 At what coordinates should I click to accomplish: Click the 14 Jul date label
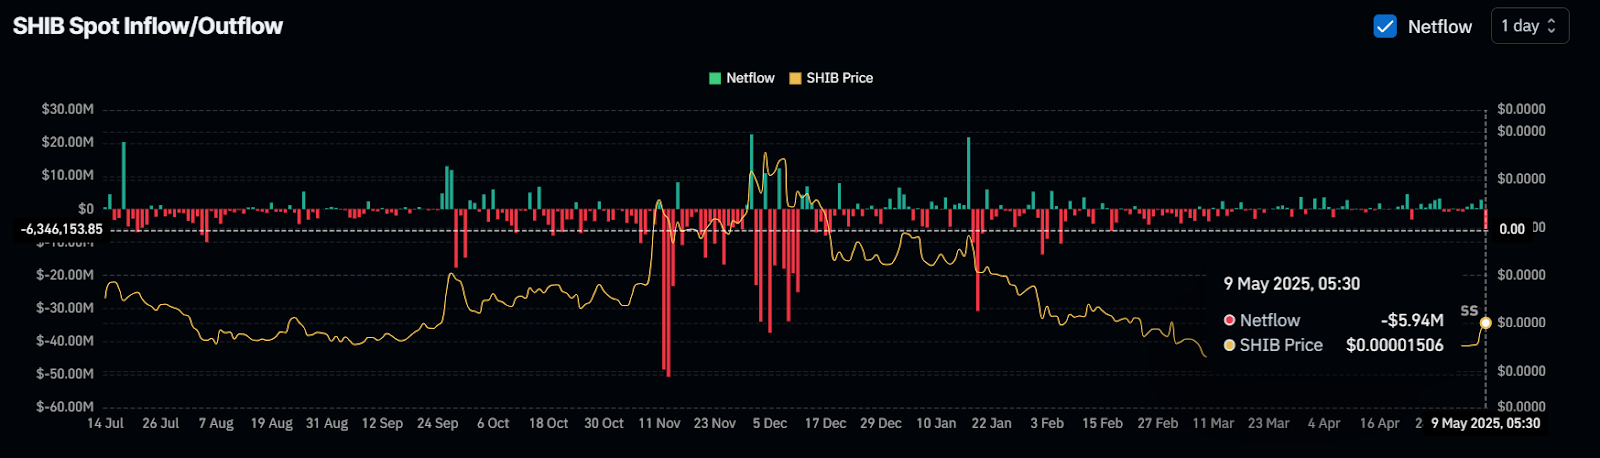105,423
